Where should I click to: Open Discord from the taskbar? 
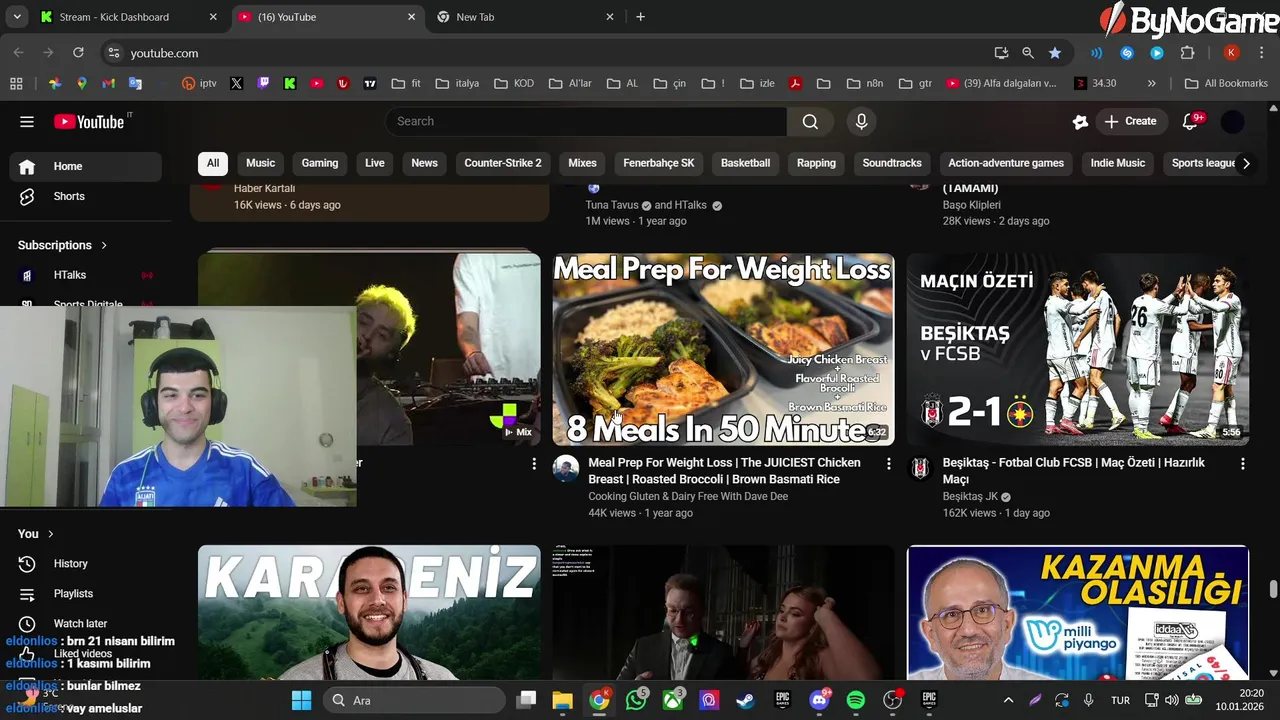(x=819, y=700)
